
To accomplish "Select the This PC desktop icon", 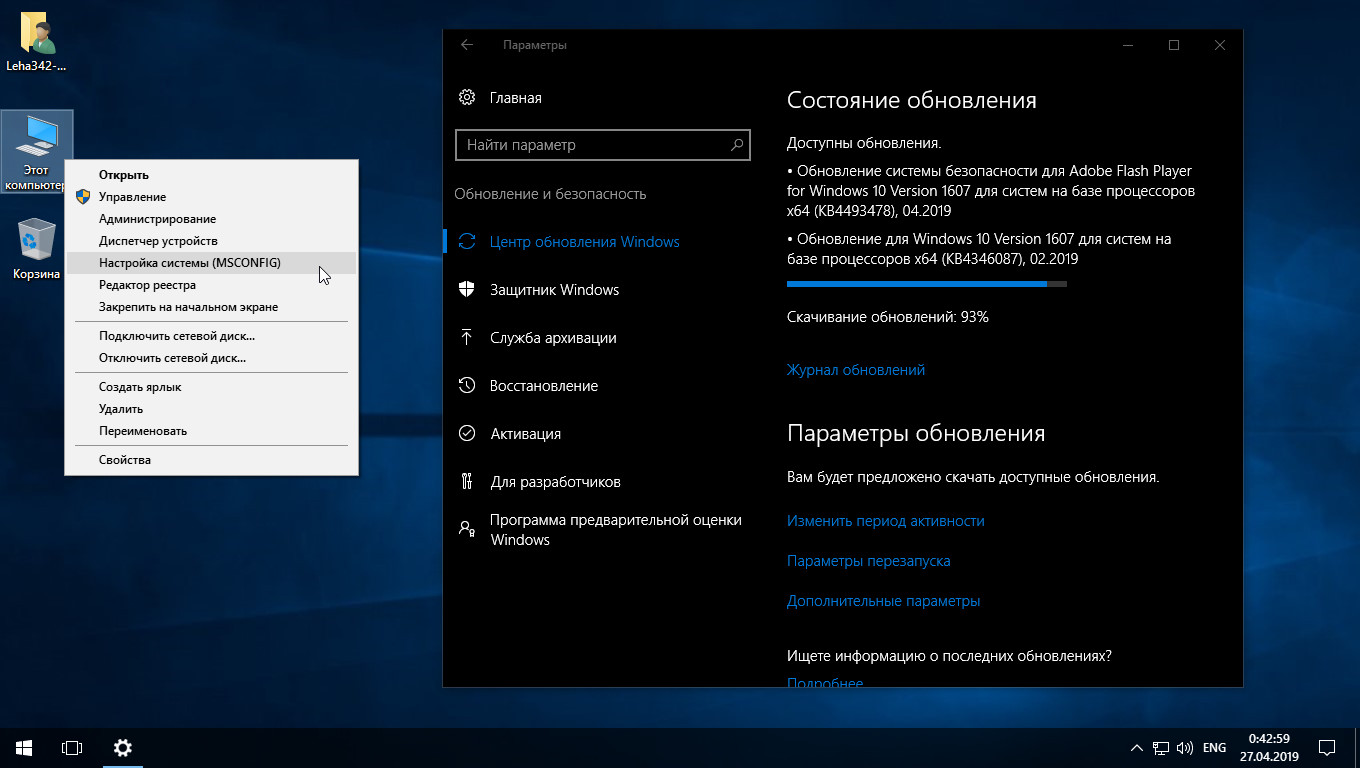I will [37, 152].
